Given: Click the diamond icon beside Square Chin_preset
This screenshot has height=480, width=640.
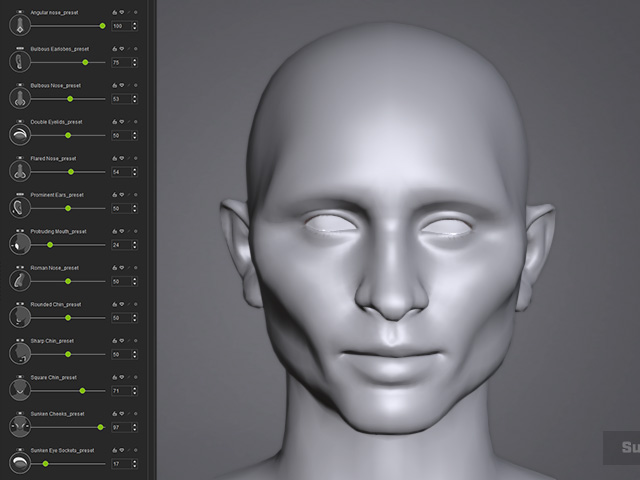Looking at the screenshot, I should pyautogui.click(x=122, y=377).
